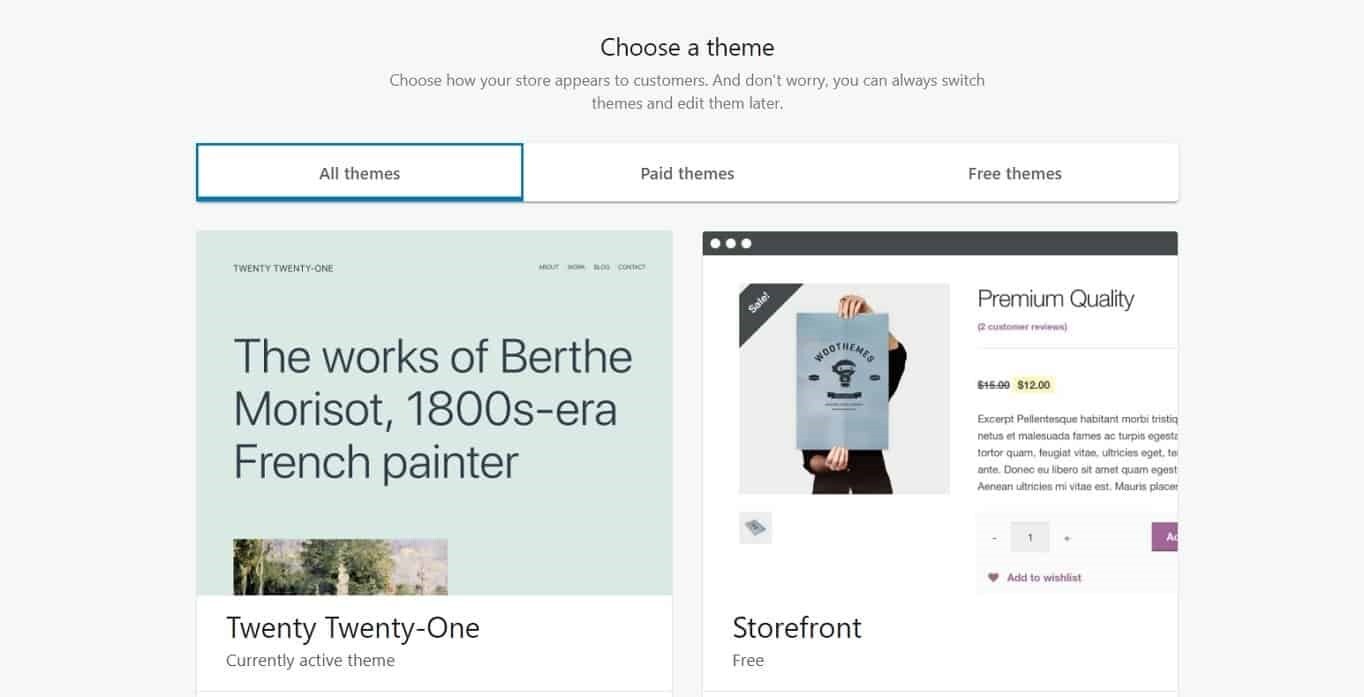
Task: Open the Paid themes tab
Action: click(687, 173)
